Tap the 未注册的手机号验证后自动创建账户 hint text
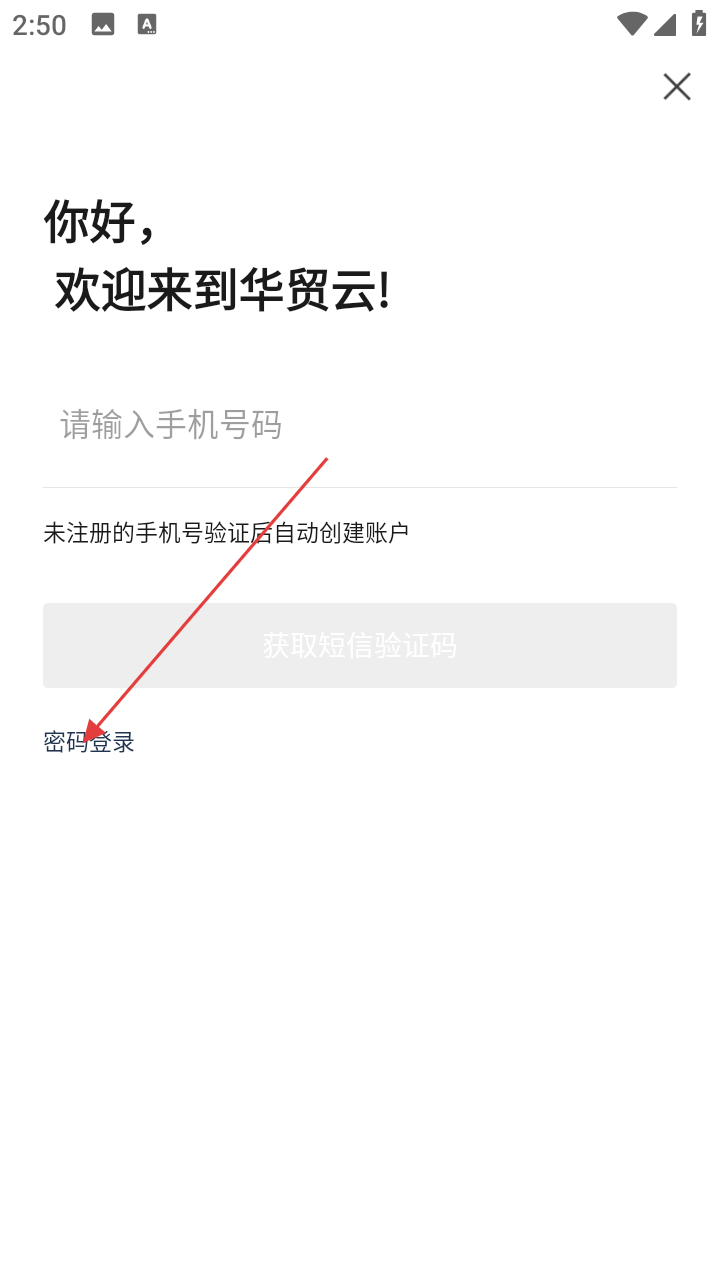This screenshot has width=720, height=1280. (226, 533)
